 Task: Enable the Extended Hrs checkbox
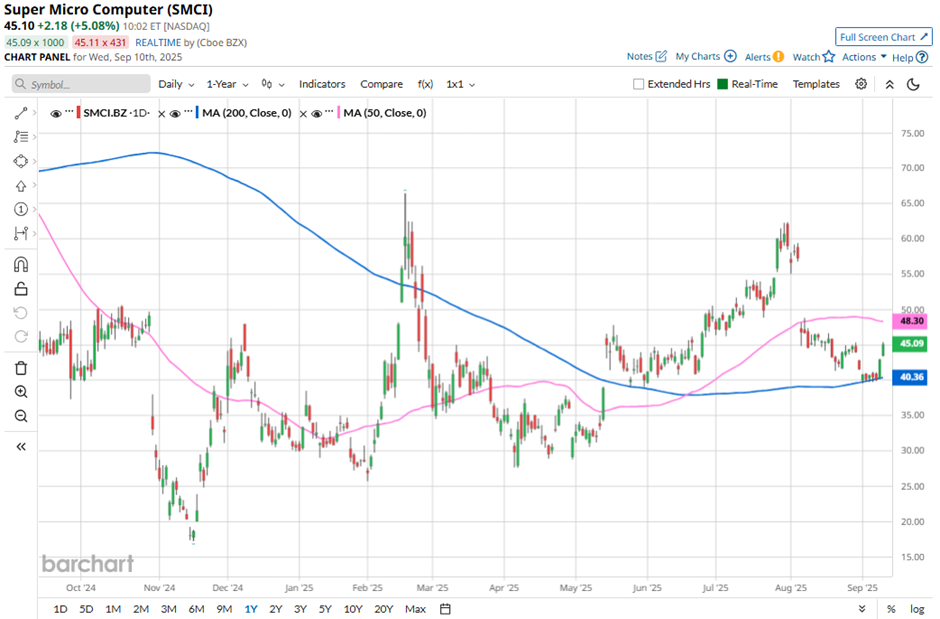(x=638, y=84)
